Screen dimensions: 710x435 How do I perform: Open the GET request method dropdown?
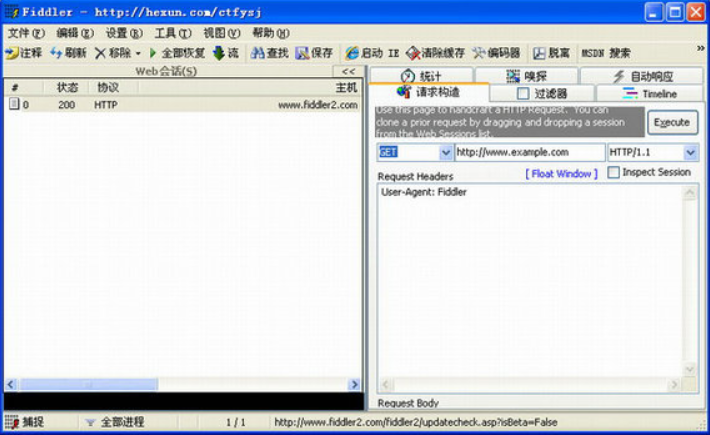[445, 152]
